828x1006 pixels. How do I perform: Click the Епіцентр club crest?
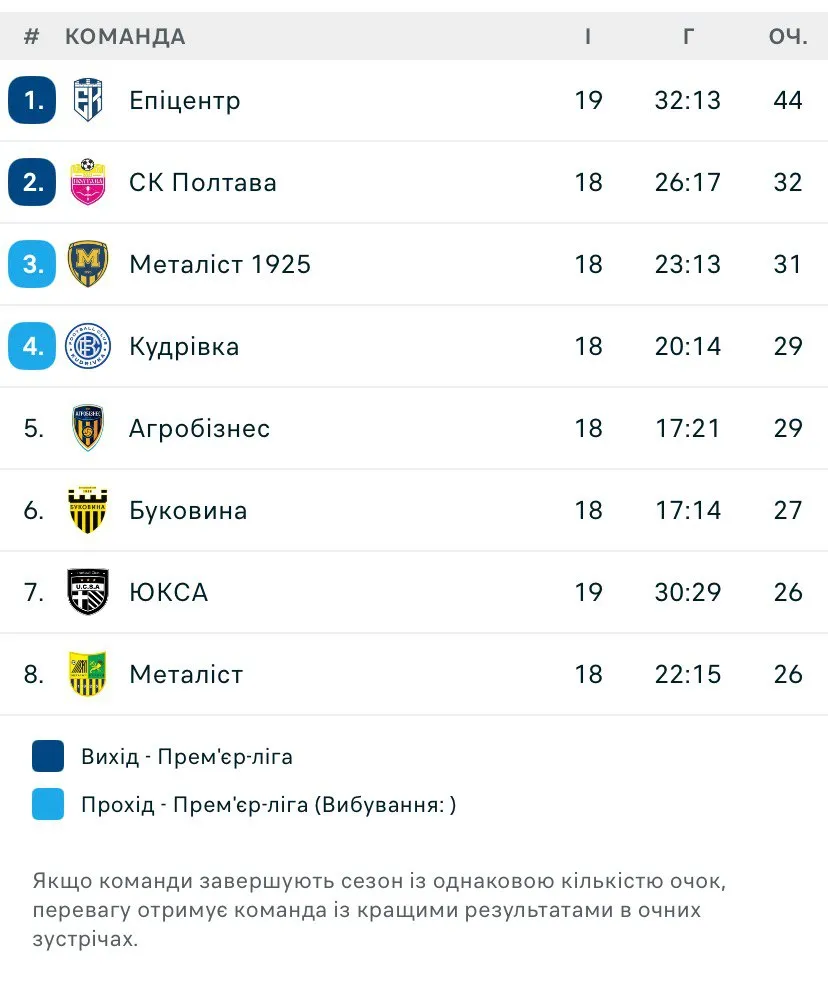pos(88,100)
